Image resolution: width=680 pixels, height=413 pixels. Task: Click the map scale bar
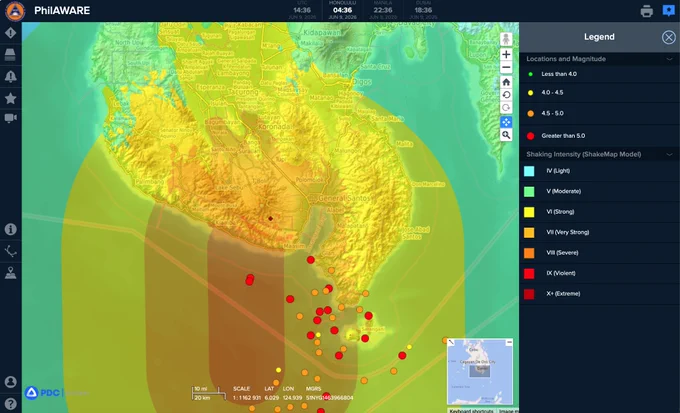(209, 393)
